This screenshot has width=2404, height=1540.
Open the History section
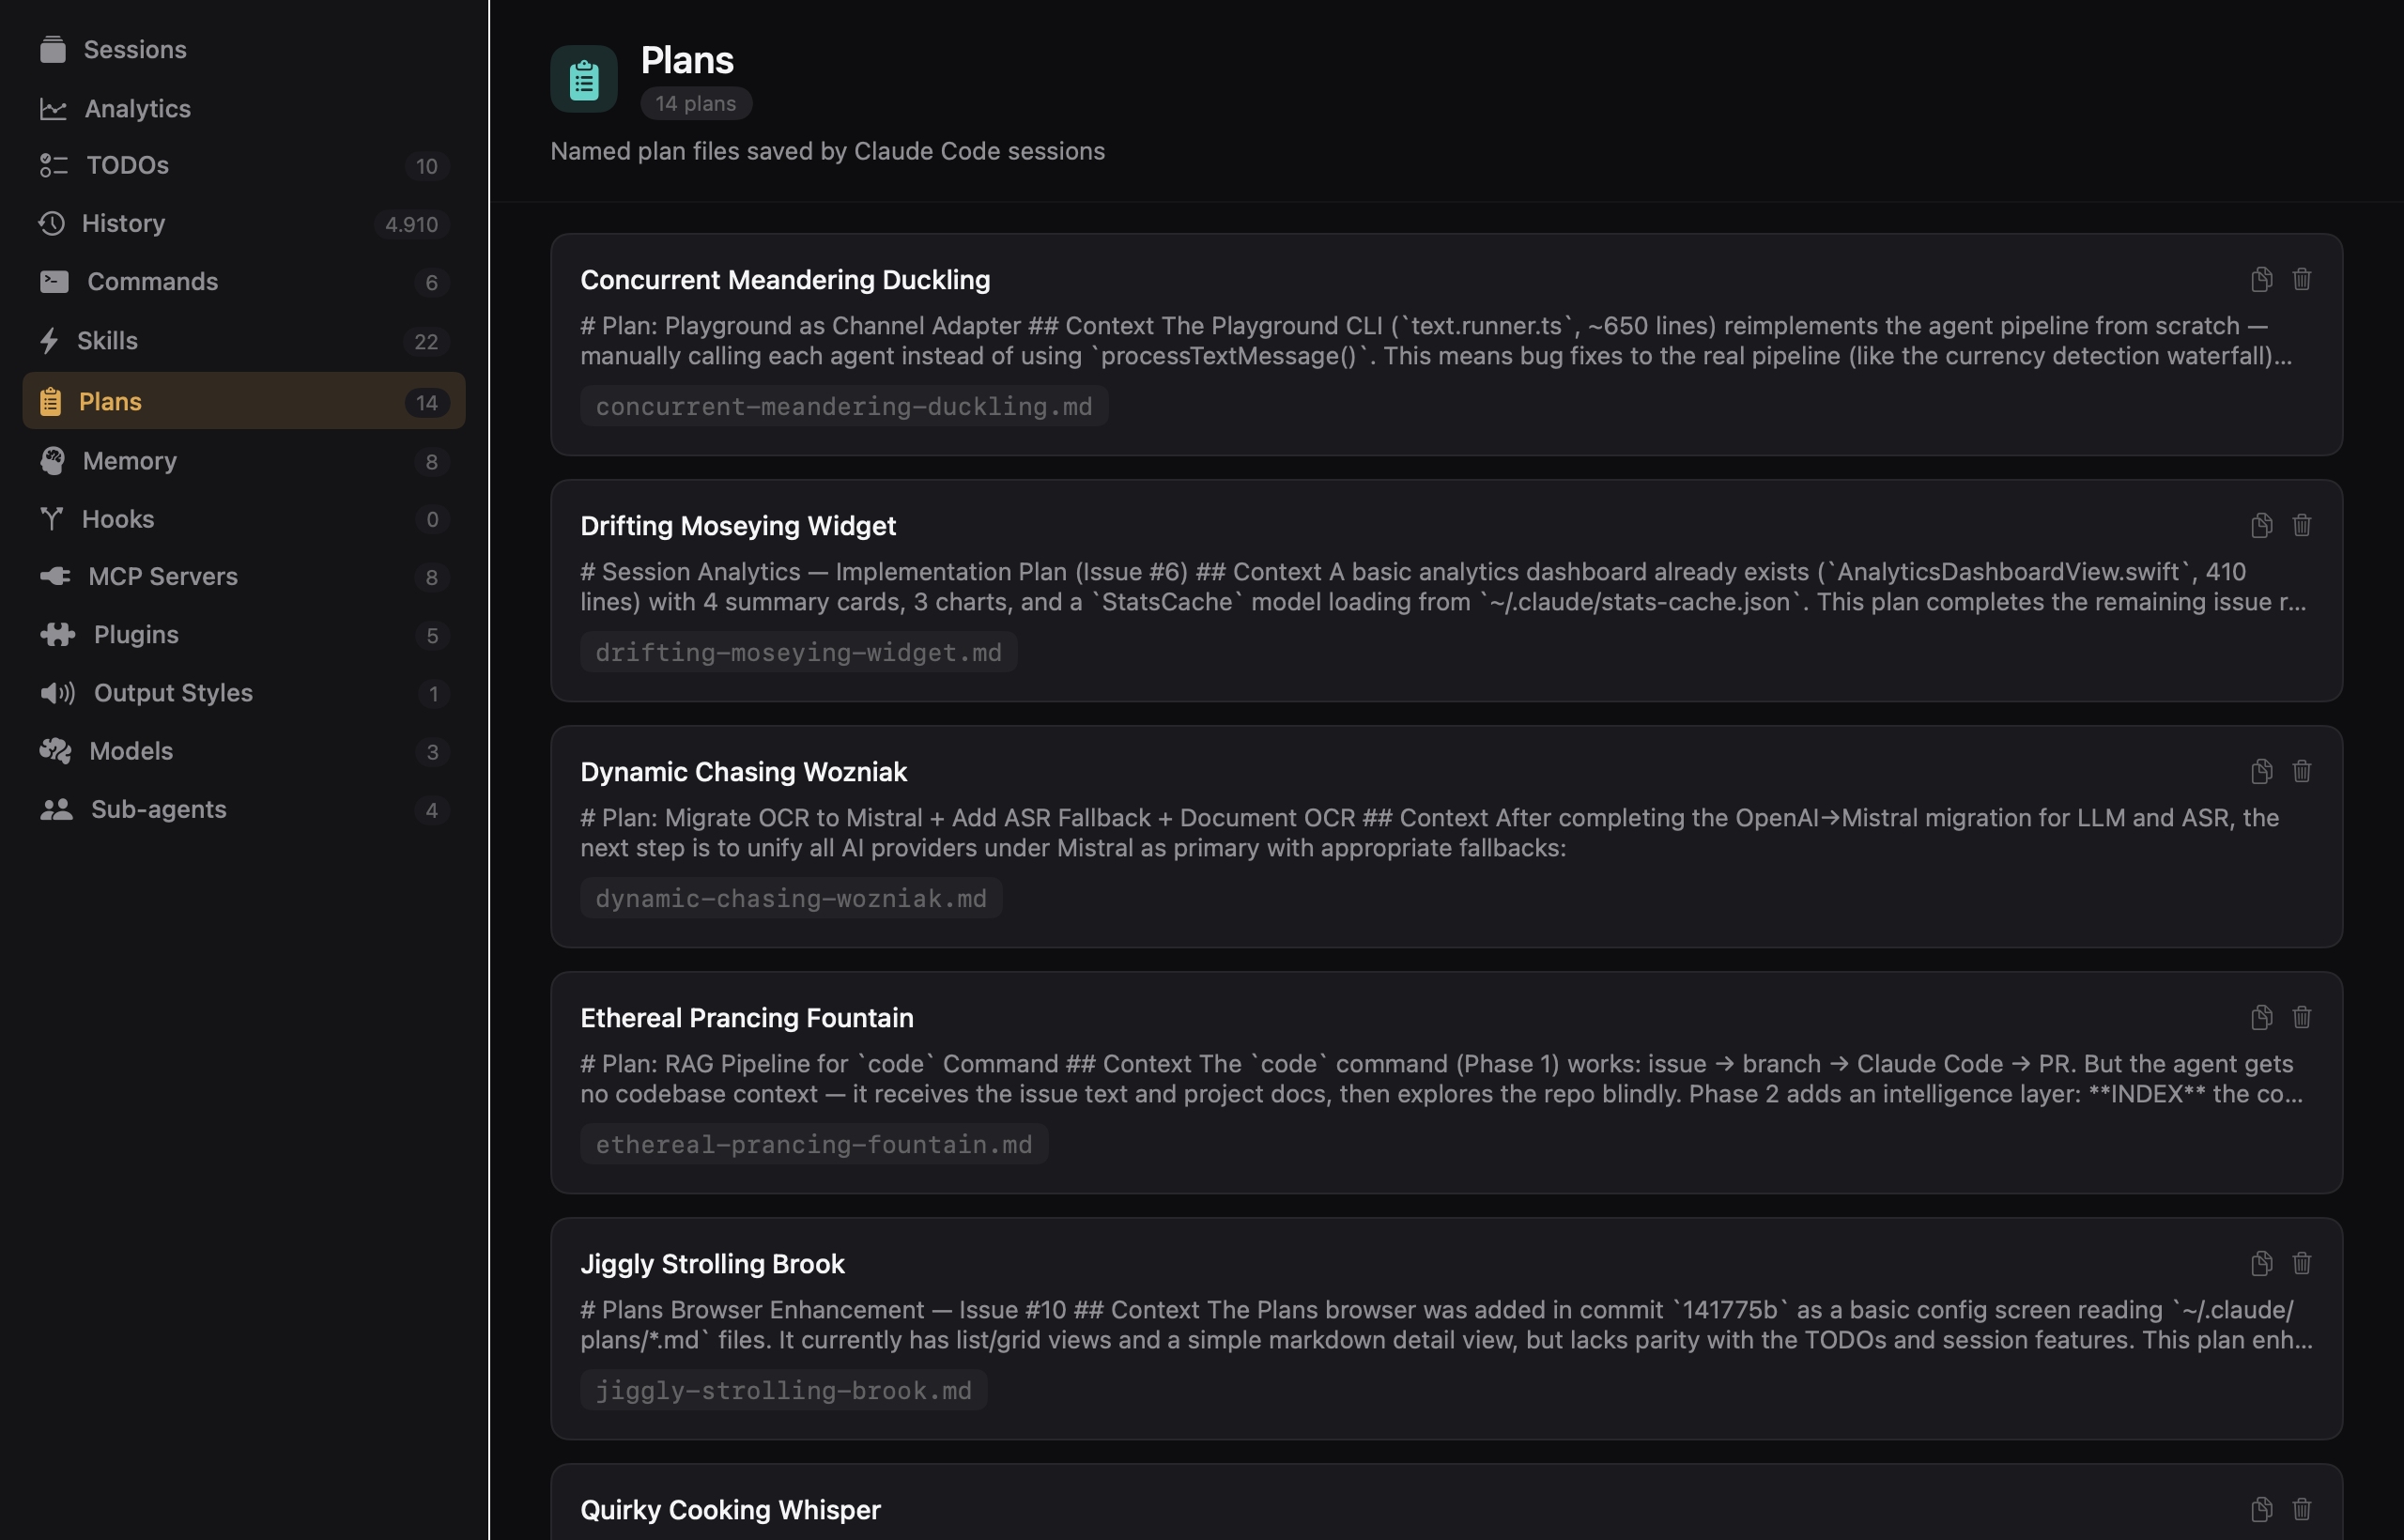tap(124, 223)
